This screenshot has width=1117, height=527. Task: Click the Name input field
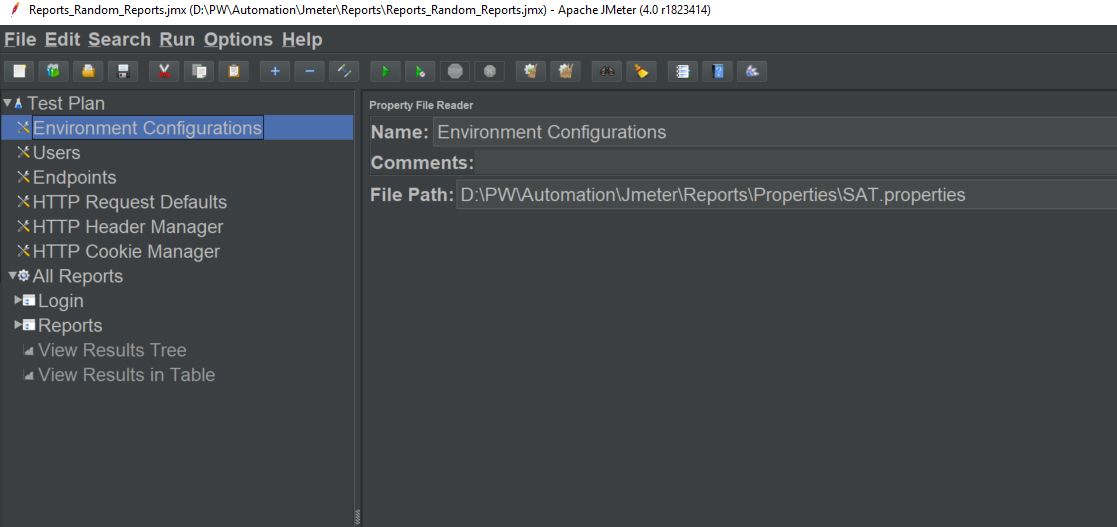point(775,132)
